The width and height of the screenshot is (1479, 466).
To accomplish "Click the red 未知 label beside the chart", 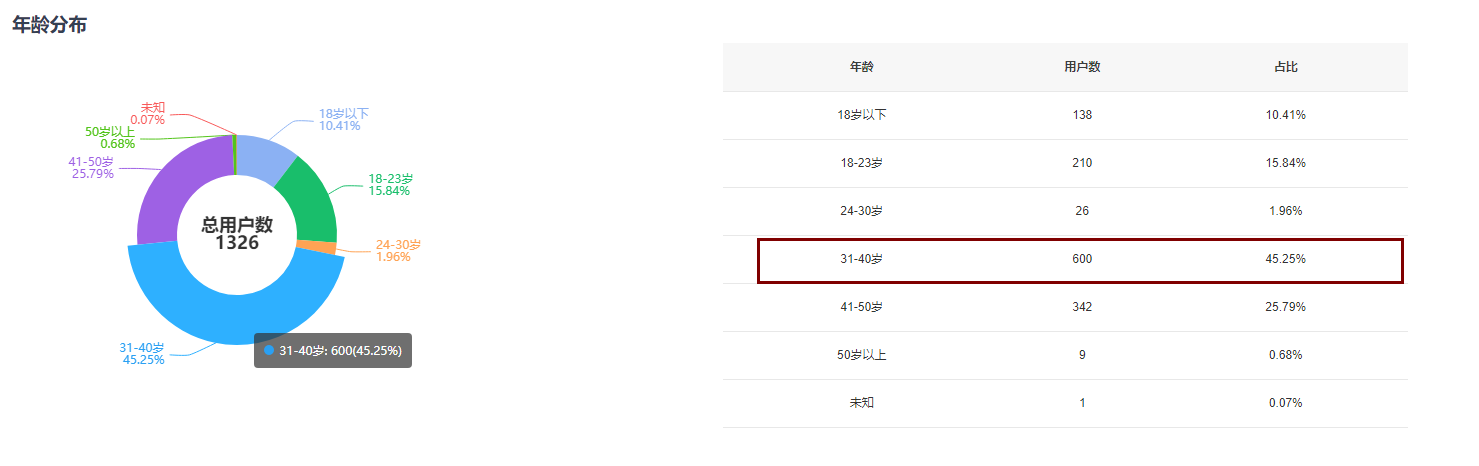I will point(152,107).
